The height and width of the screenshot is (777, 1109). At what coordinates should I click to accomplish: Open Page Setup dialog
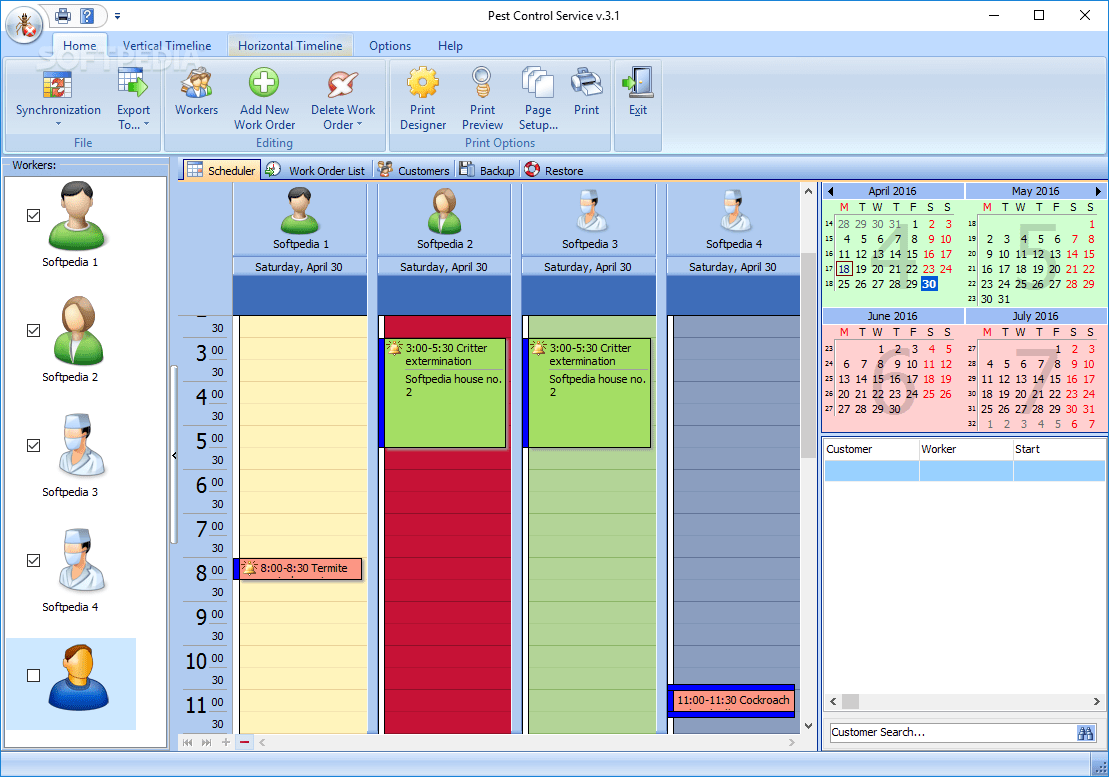(538, 99)
